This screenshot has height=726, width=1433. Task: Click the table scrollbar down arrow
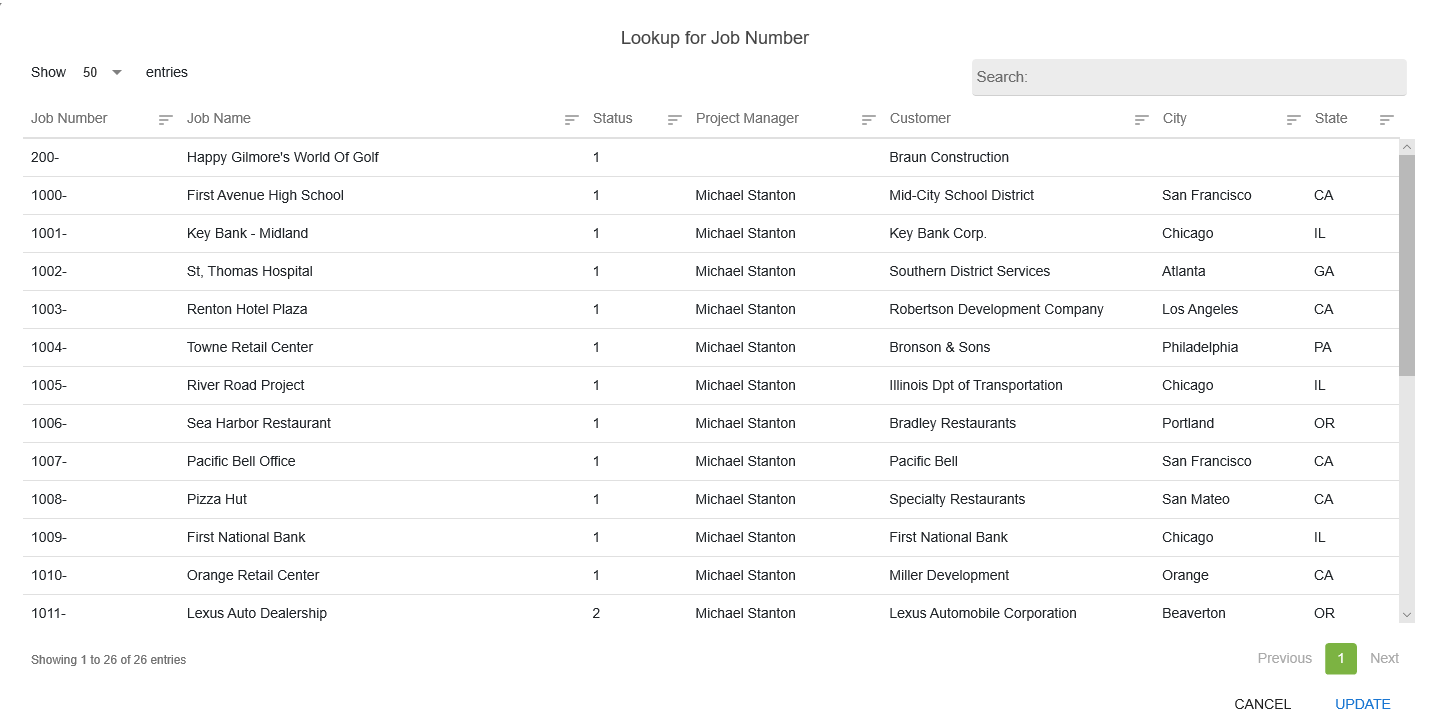(x=1407, y=614)
